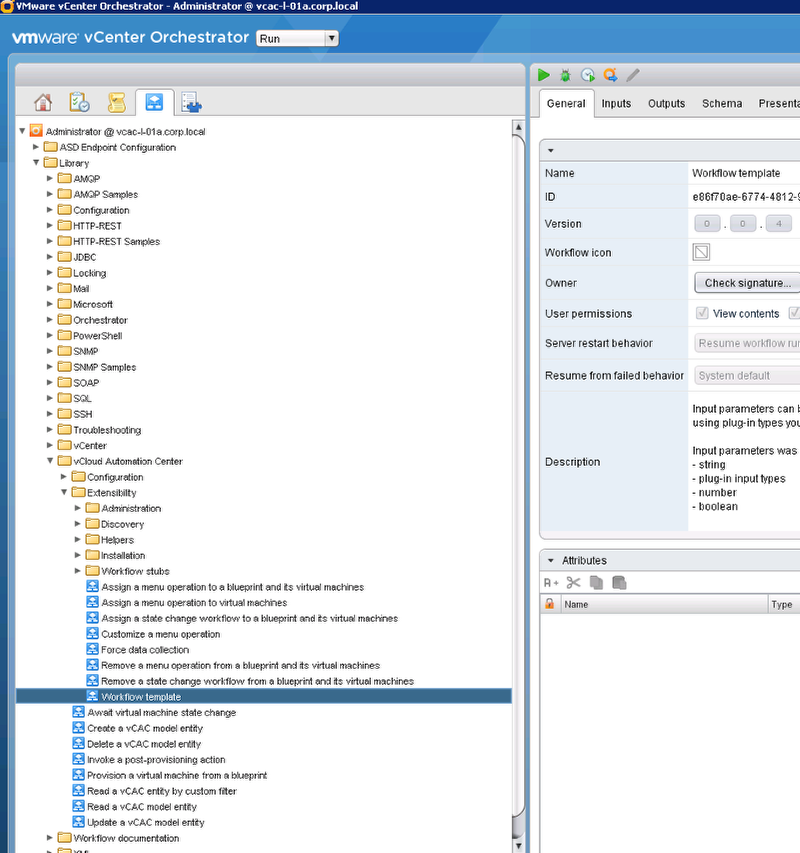This screenshot has width=800, height=853.
Task: Click the green Start workflow play icon
Action: coord(545,75)
